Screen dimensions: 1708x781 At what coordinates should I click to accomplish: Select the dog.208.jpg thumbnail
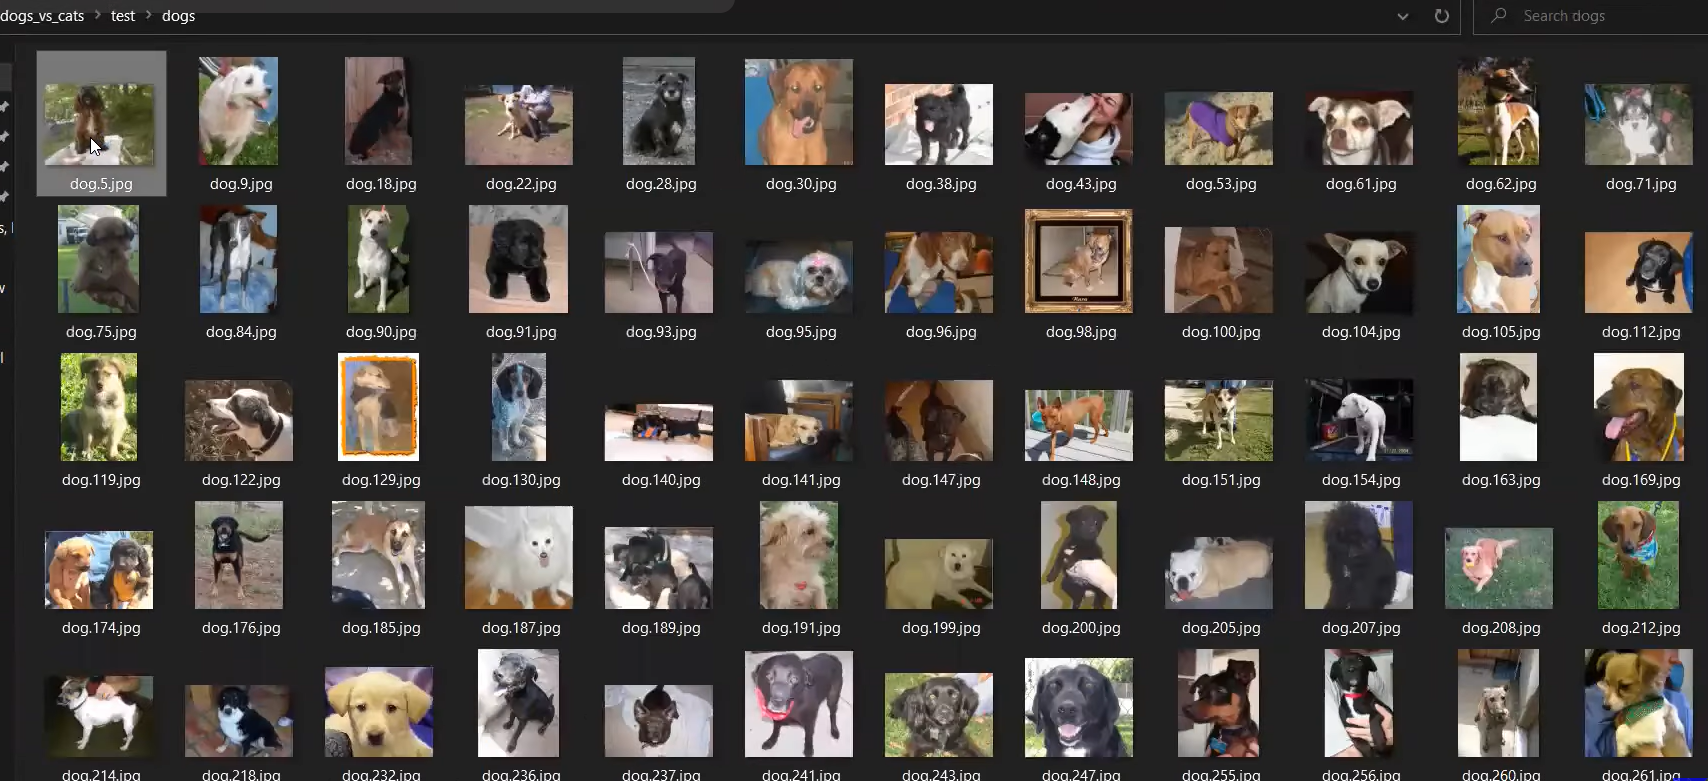coord(1499,569)
